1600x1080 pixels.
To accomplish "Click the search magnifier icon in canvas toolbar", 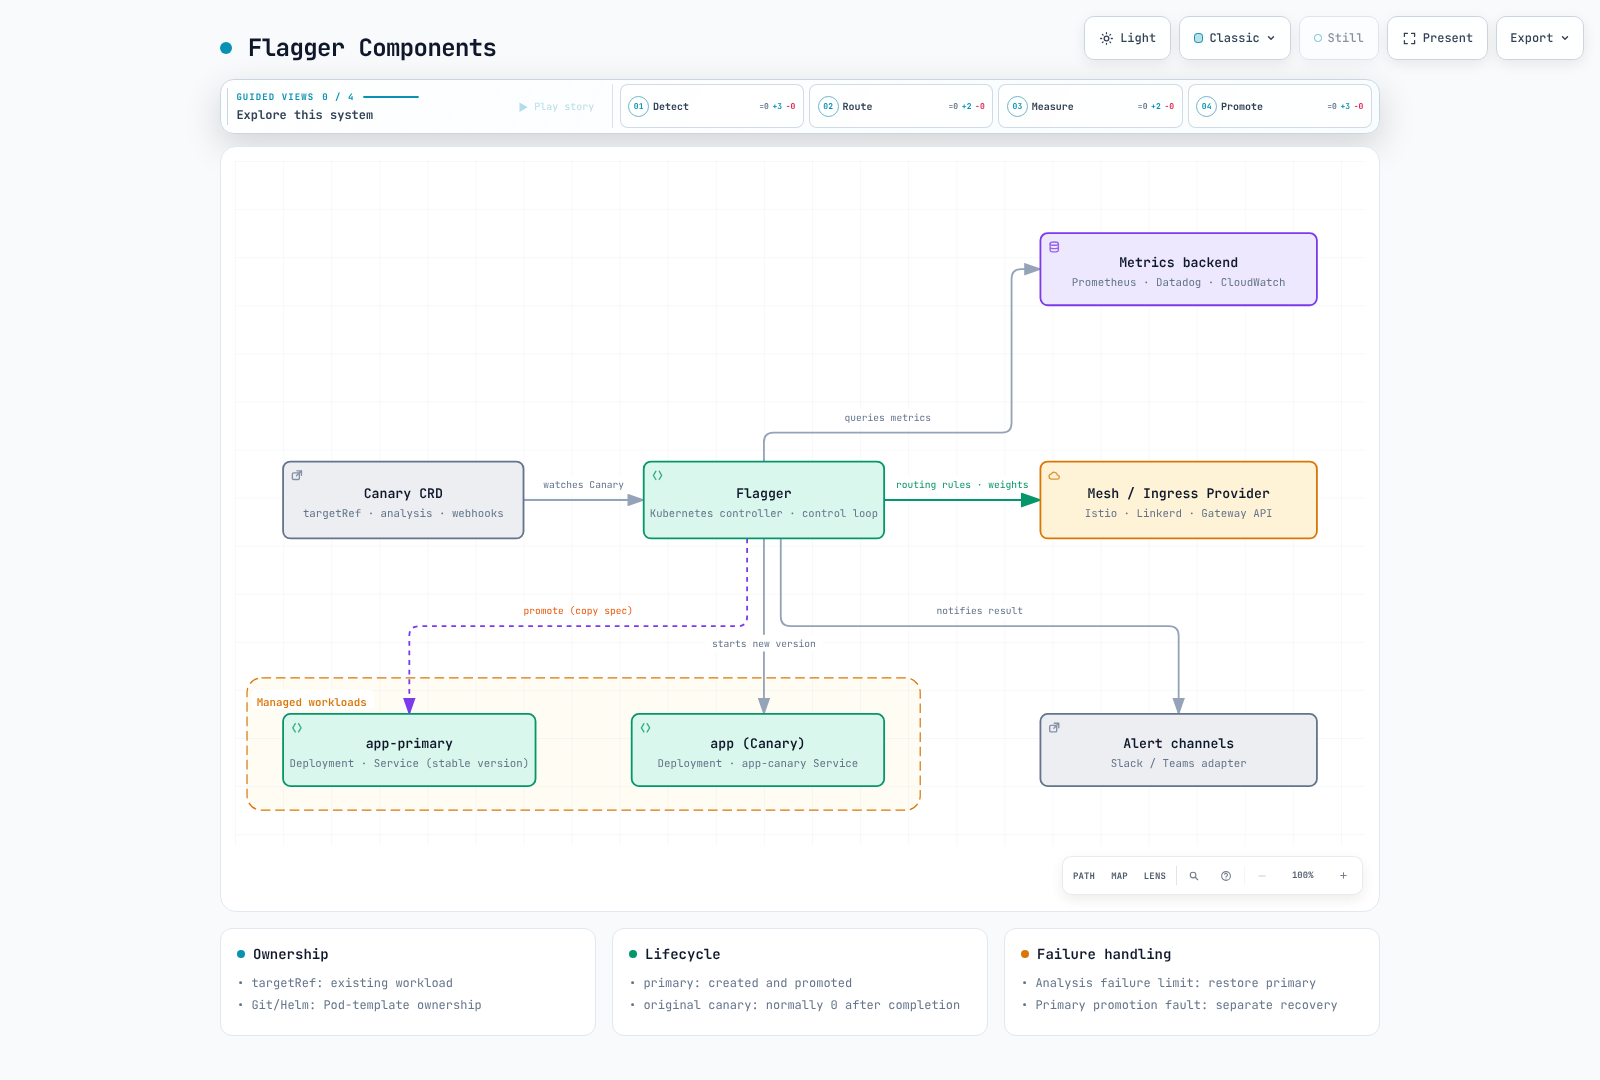I will tap(1193, 876).
